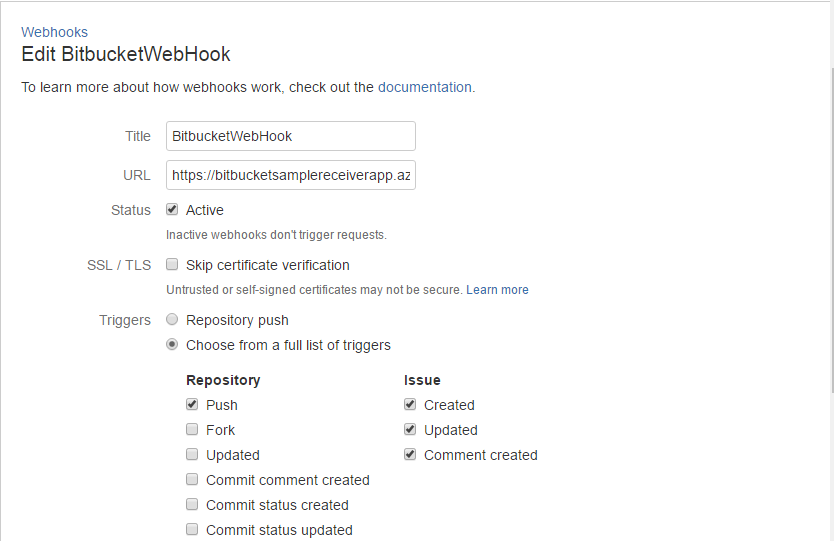The width and height of the screenshot is (834, 541).
Task: Enable Commit status updated trigger
Action: tap(192, 529)
